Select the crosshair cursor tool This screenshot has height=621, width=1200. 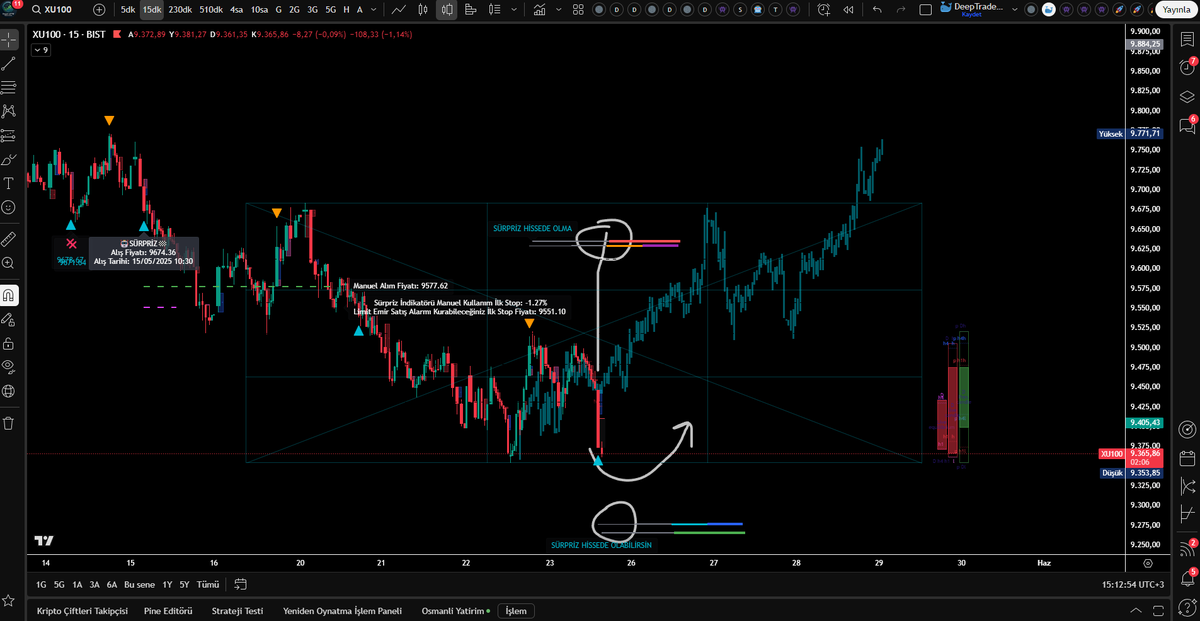(x=9, y=41)
